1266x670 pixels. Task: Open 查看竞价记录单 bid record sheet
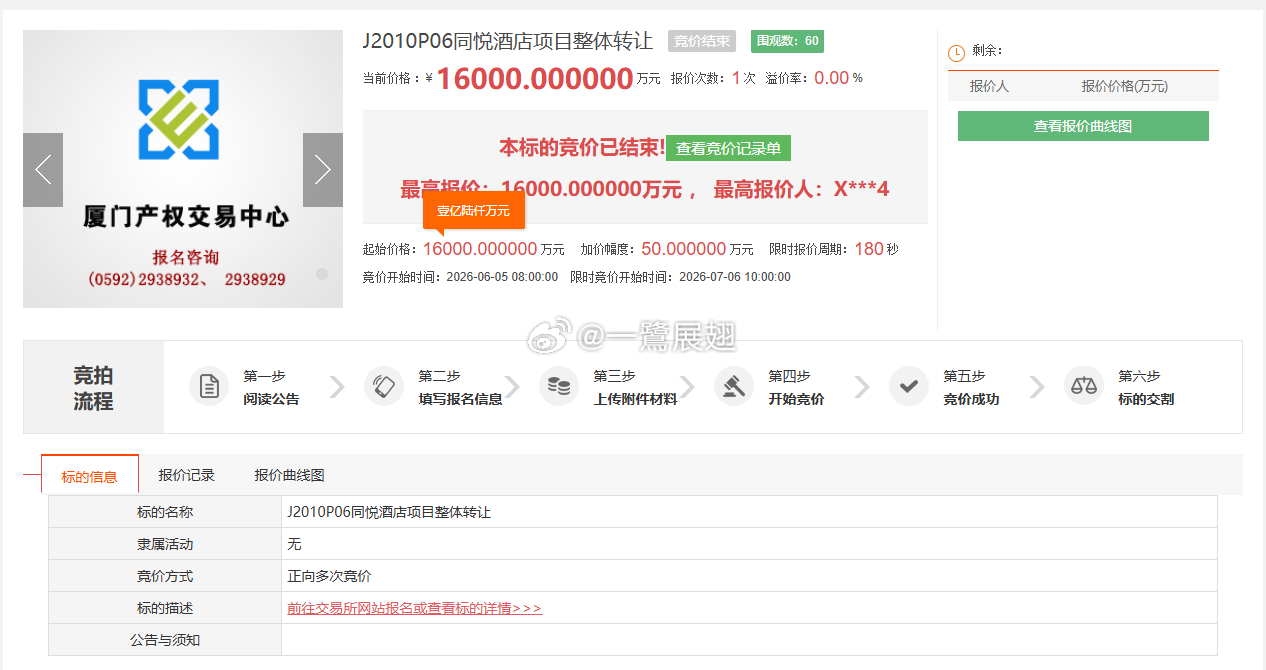pos(728,148)
